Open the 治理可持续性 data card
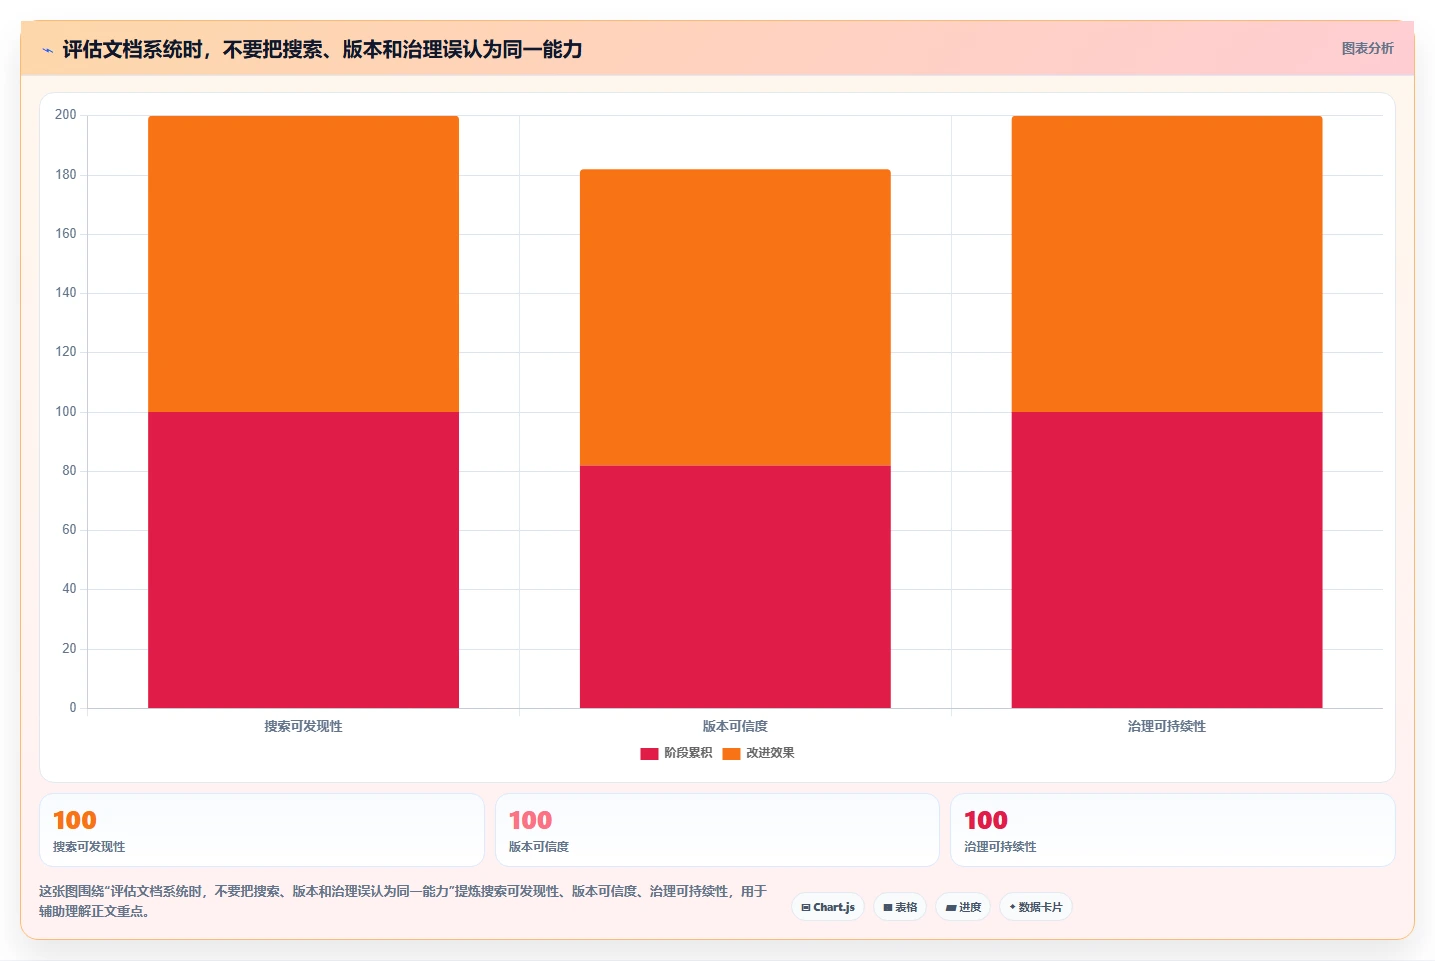 pos(1172,830)
